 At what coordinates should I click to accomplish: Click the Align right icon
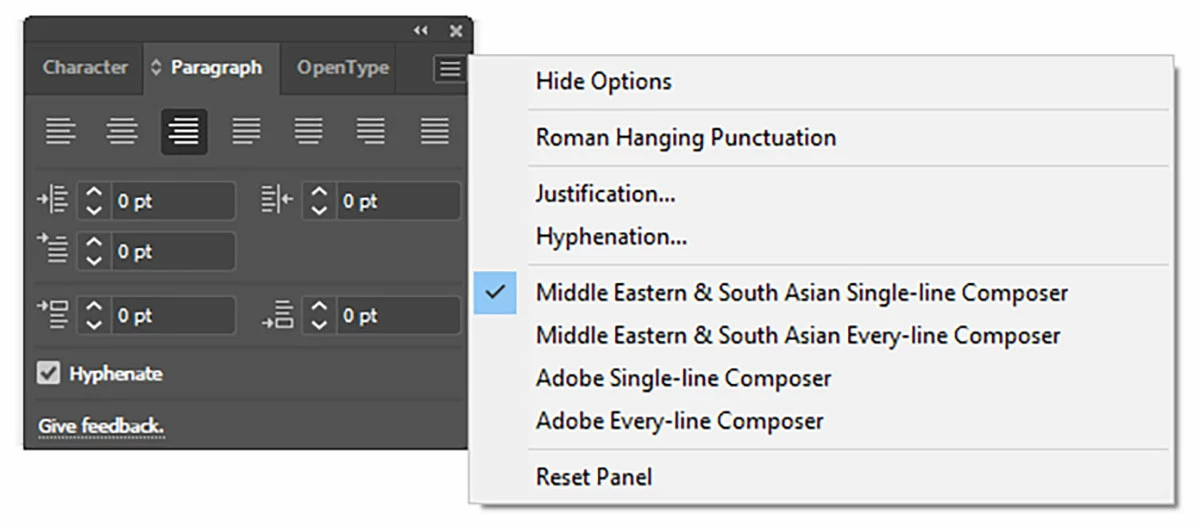[x=184, y=131]
